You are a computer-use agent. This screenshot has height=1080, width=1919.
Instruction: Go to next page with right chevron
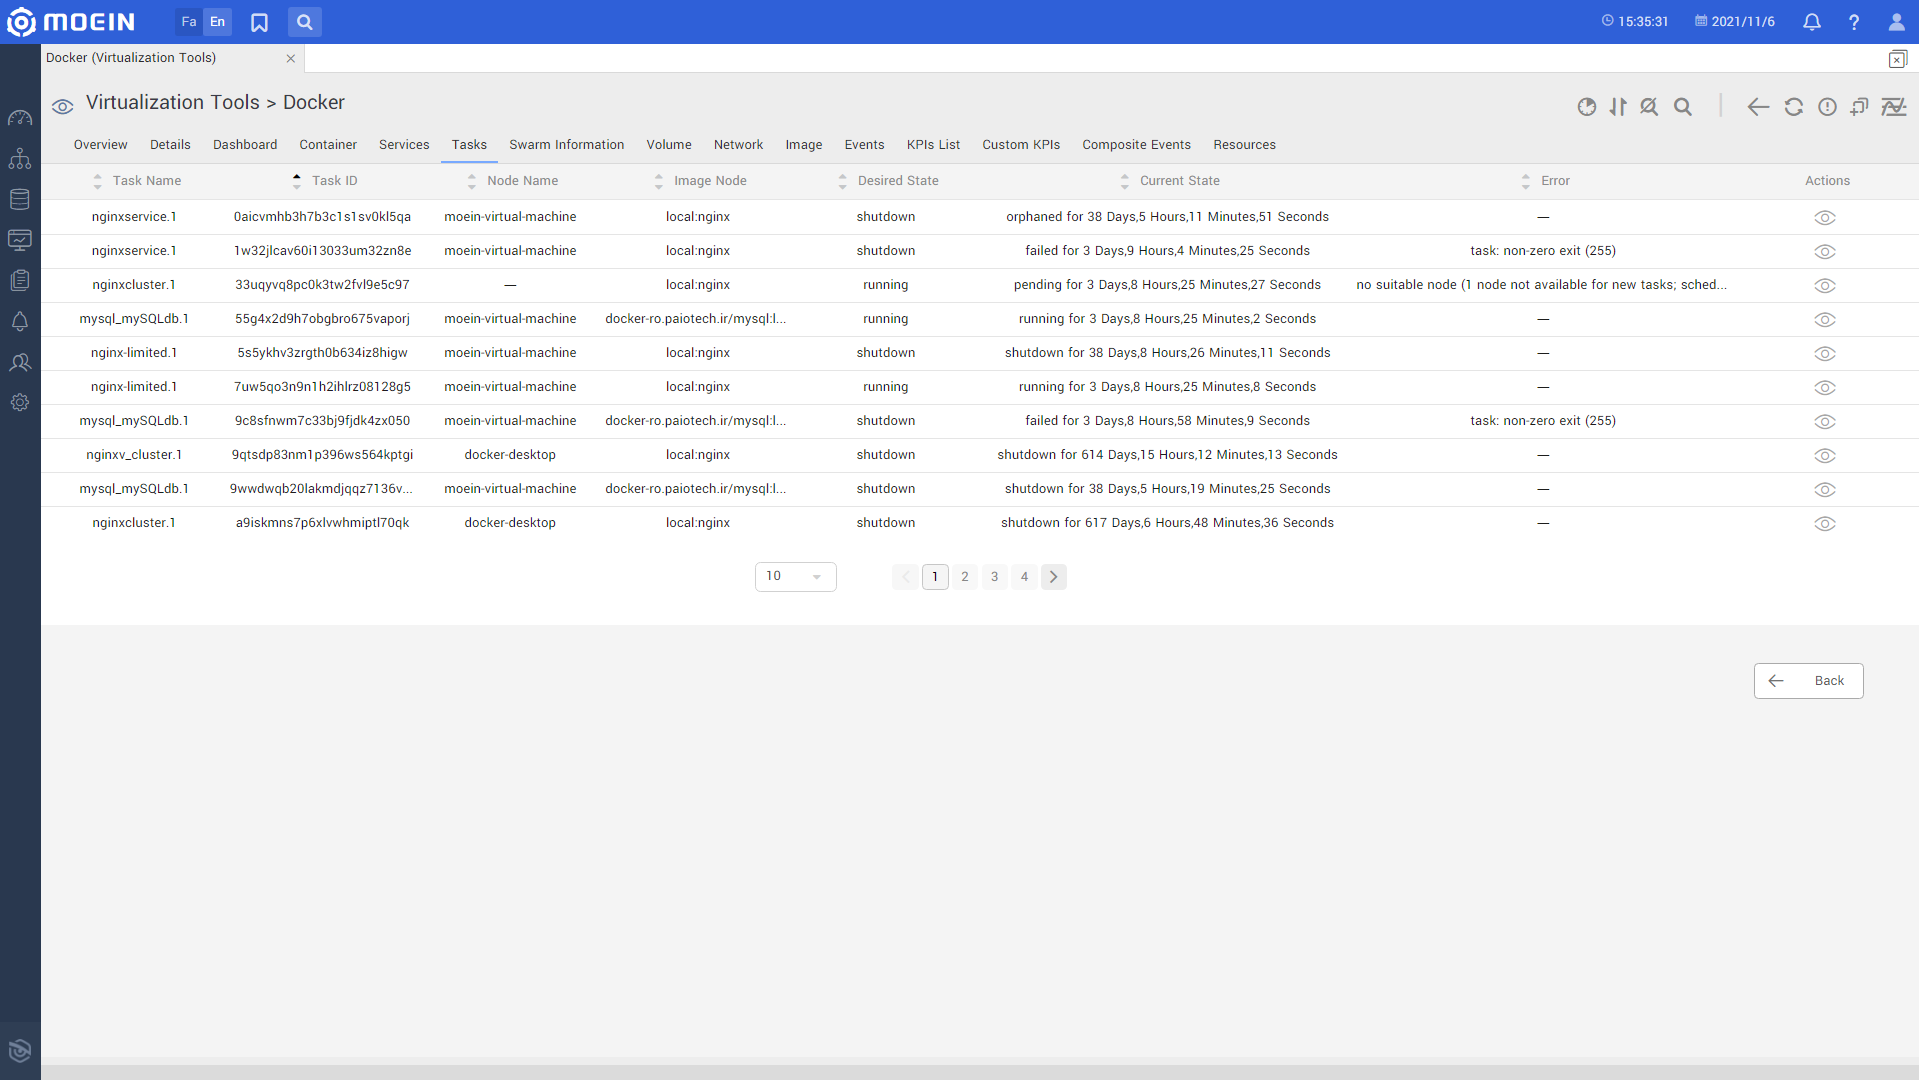(1053, 577)
